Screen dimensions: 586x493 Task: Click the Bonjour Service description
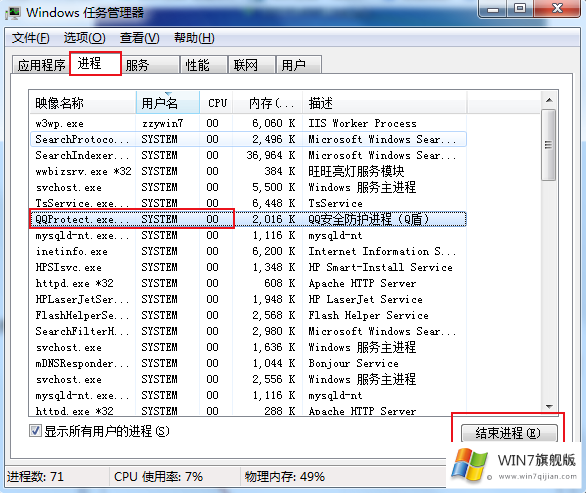click(353, 363)
